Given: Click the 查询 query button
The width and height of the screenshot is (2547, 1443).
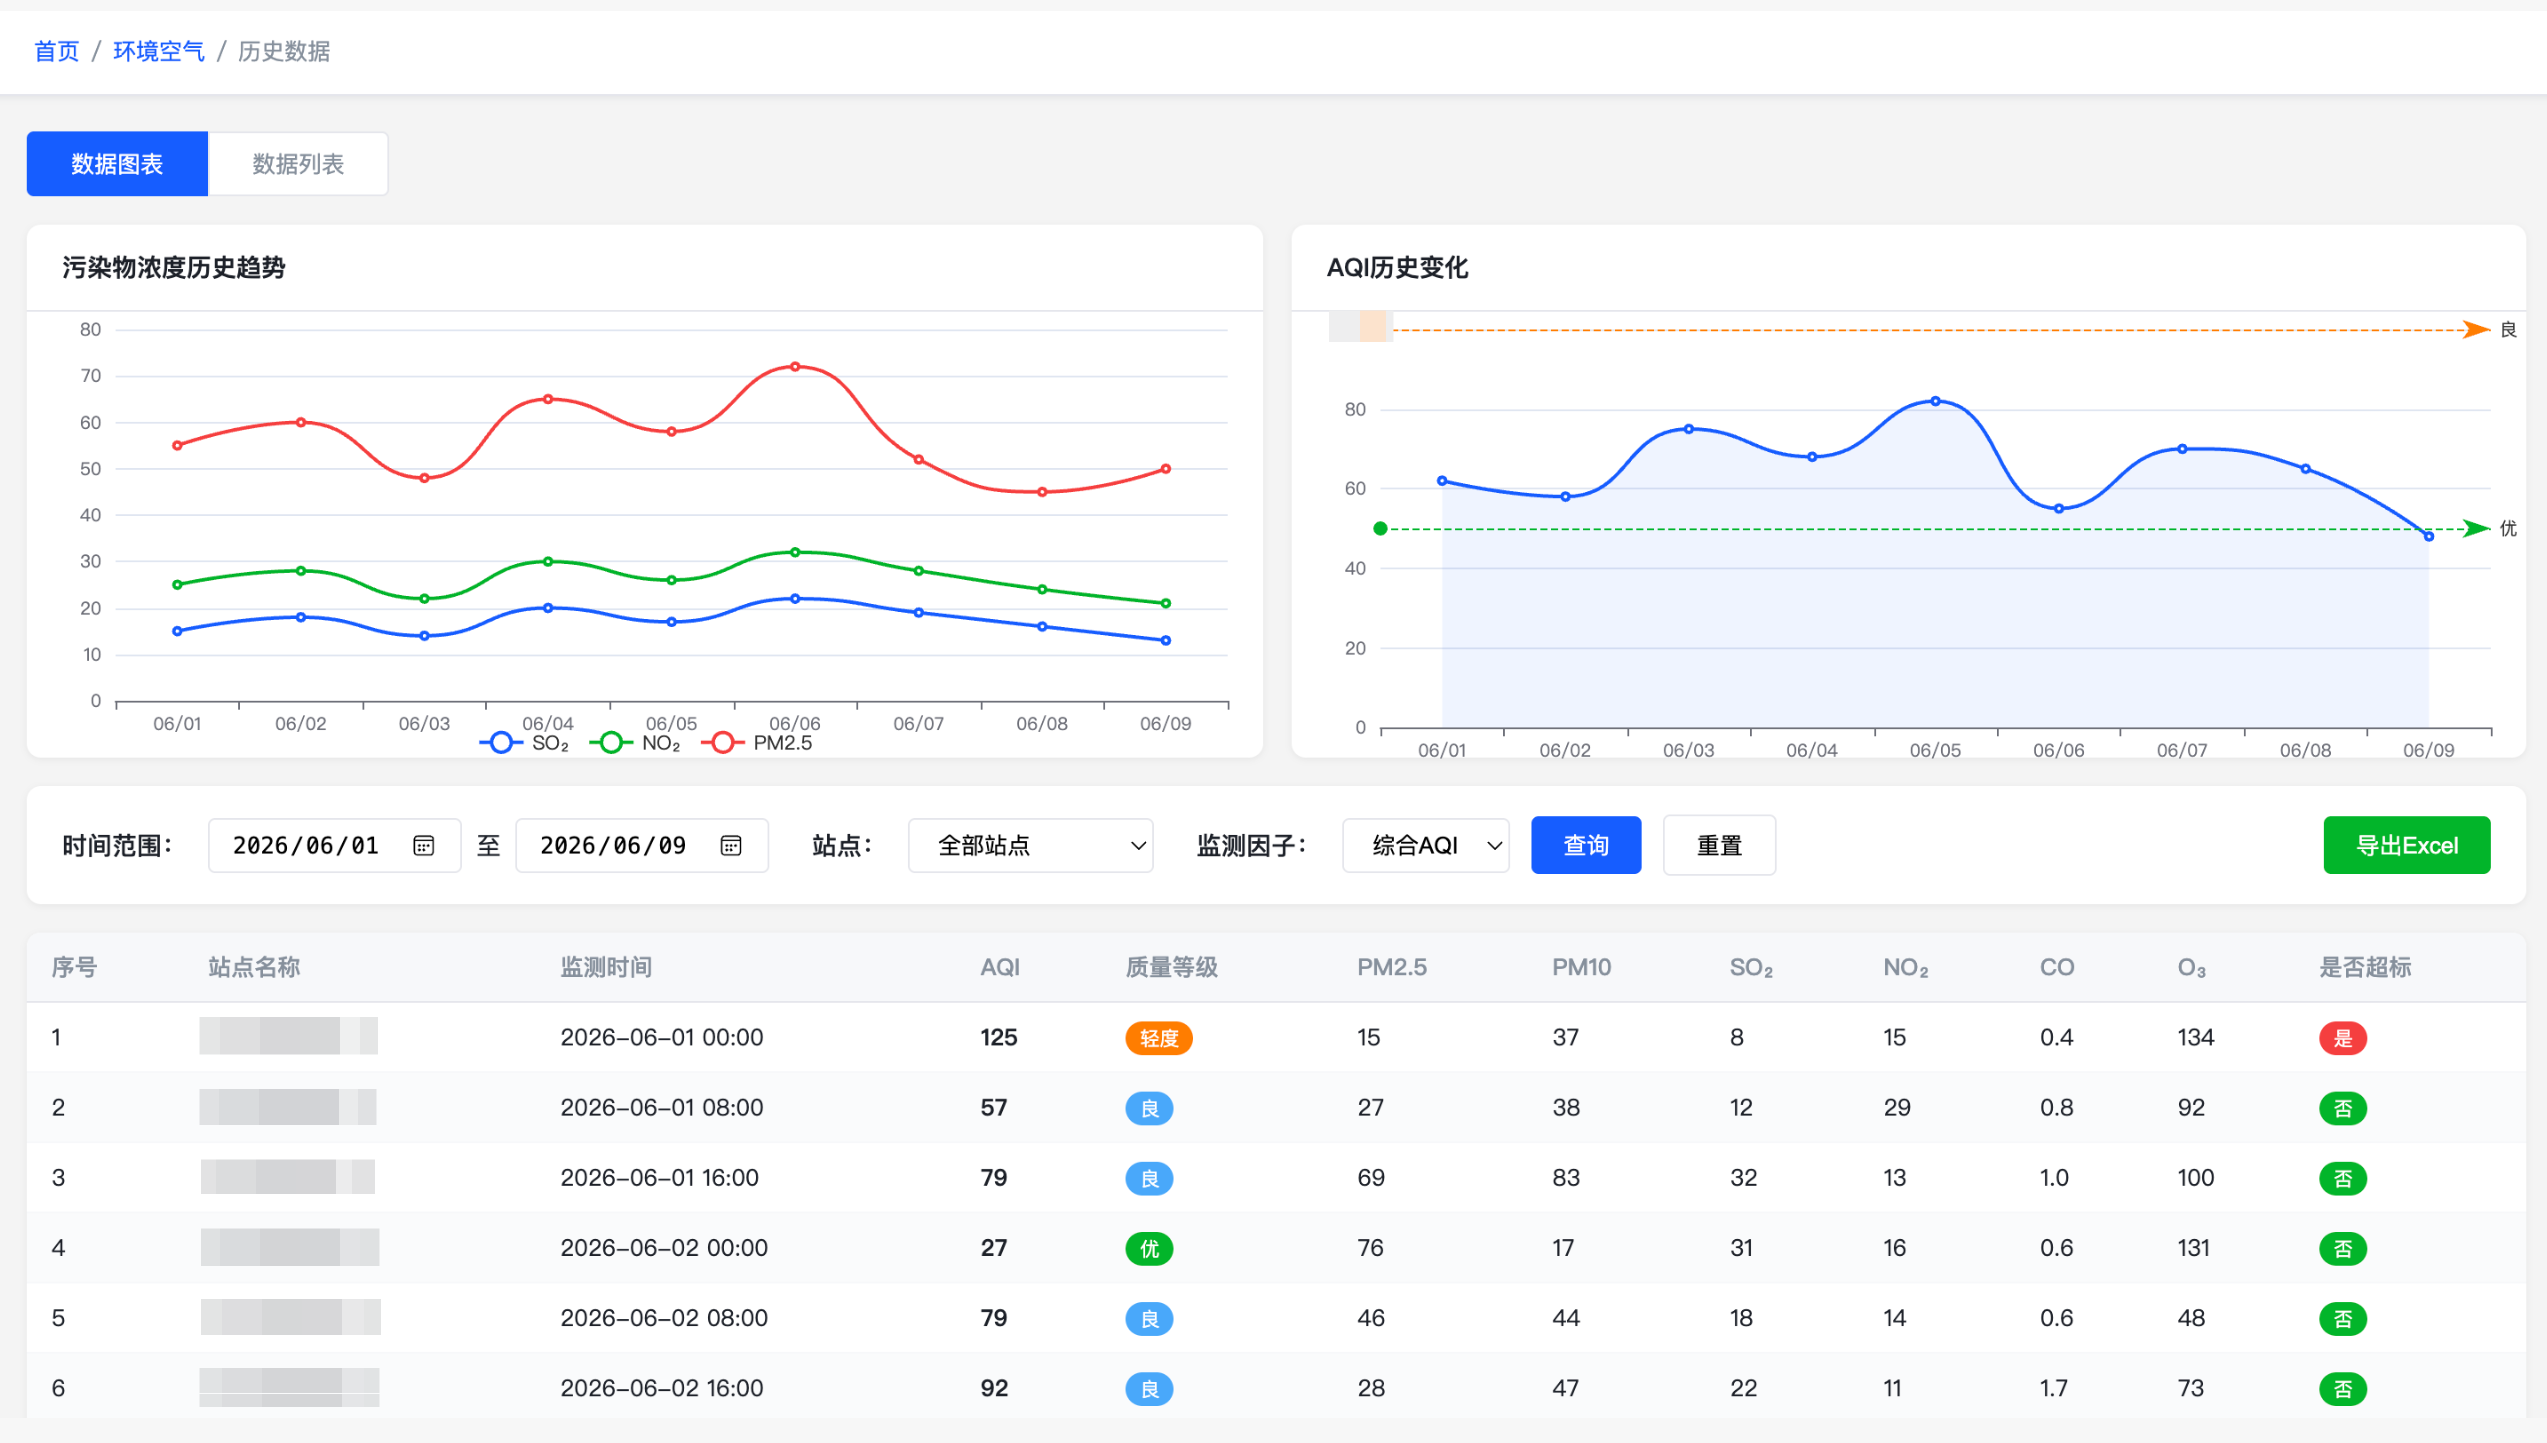Looking at the screenshot, I should 1586,846.
